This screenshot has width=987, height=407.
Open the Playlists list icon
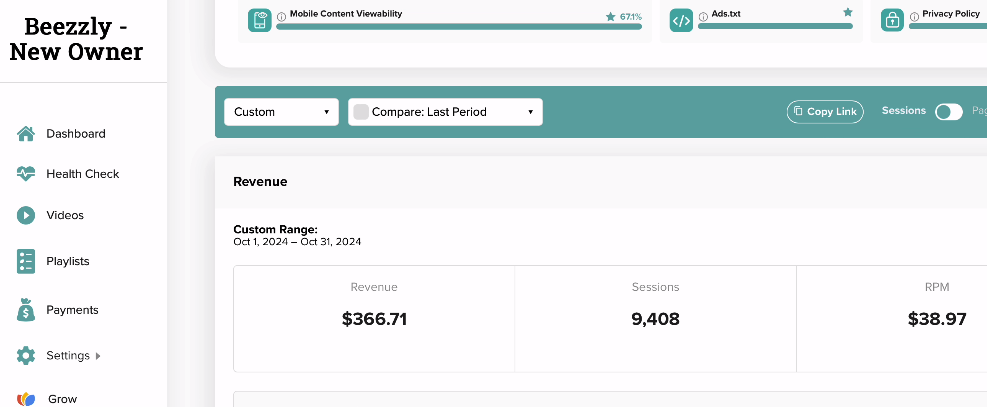26,261
